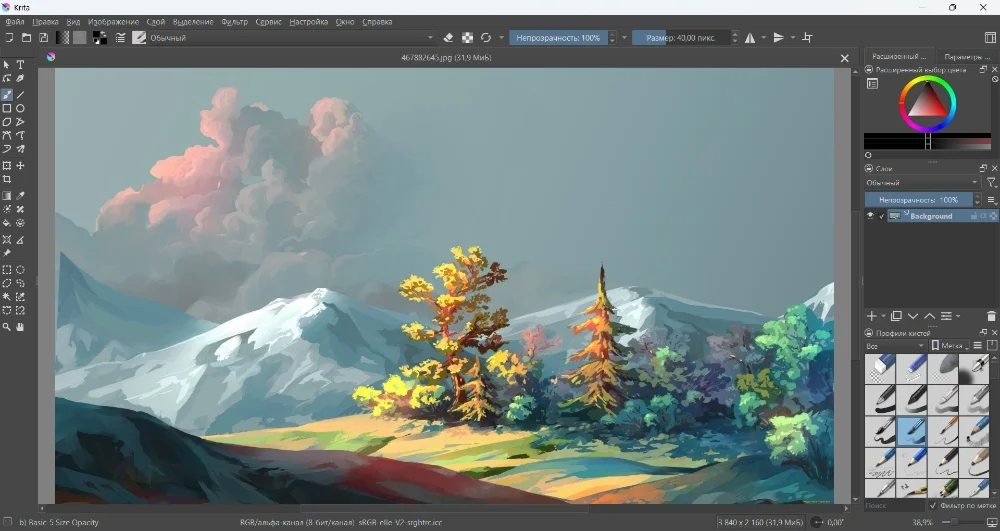Expand the opacity slider options arrow

click(624, 38)
